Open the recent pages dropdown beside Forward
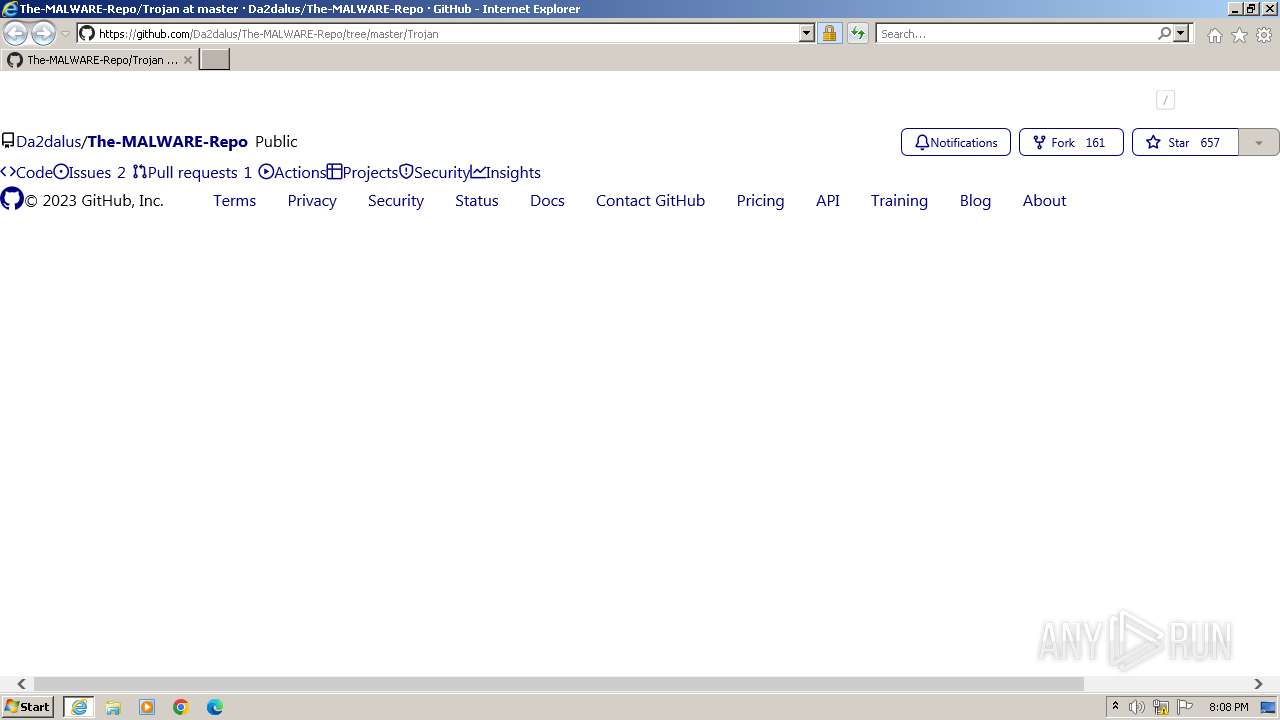This screenshot has width=1280, height=720. coord(65,34)
